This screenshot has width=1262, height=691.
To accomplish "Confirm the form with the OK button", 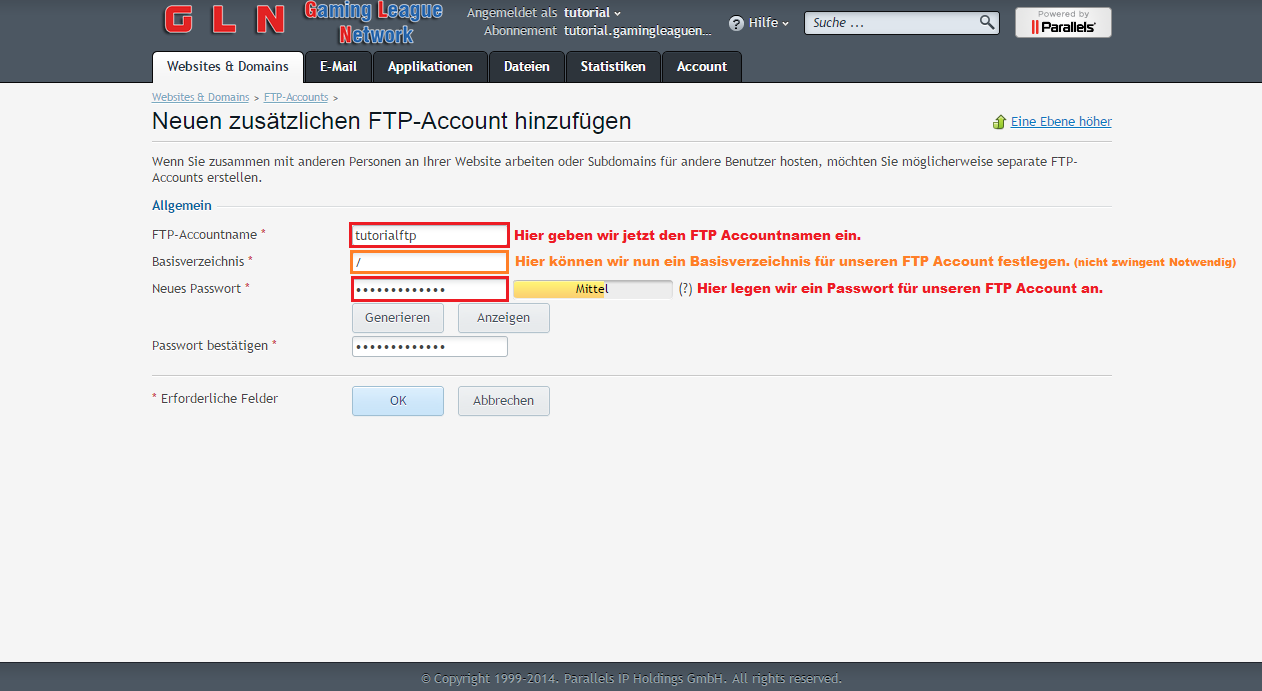I will (x=397, y=401).
